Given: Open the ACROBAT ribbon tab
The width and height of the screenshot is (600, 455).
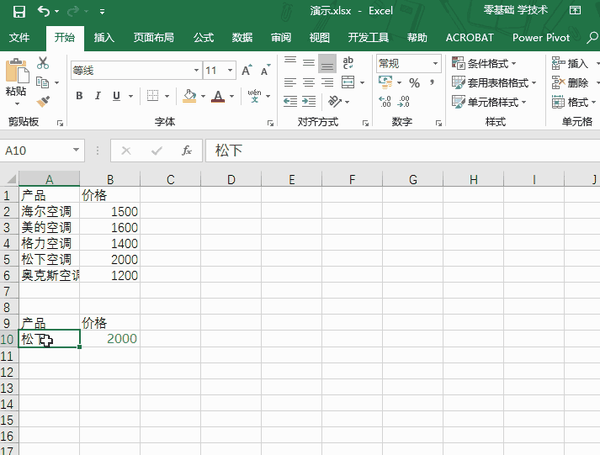Looking at the screenshot, I should pyautogui.click(x=470, y=38).
